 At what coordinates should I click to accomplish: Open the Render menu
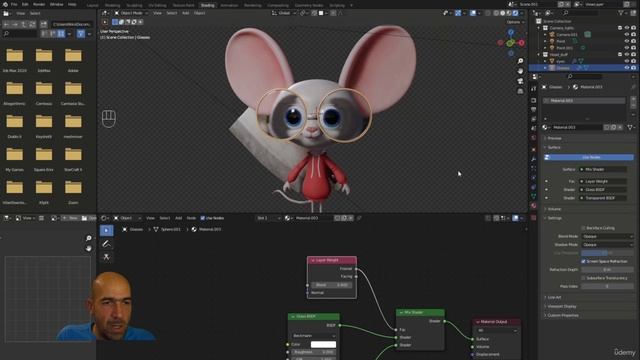pyautogui.click(x=39, y=4)
